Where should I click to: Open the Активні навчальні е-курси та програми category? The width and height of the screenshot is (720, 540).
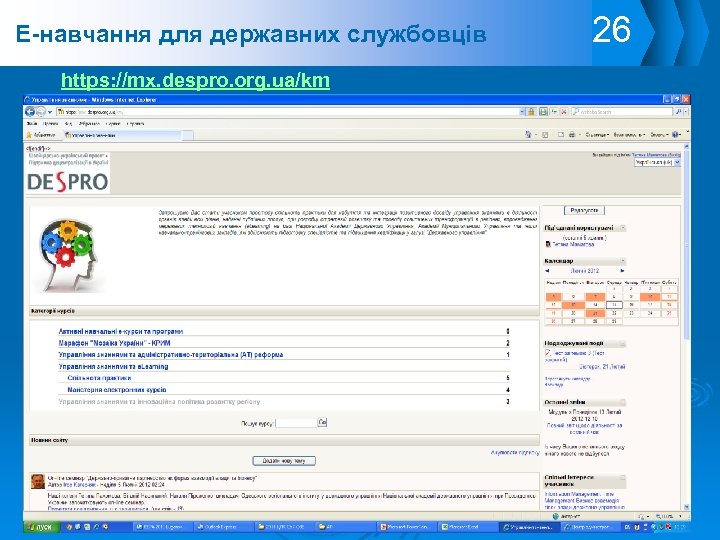tap(121, 331)
